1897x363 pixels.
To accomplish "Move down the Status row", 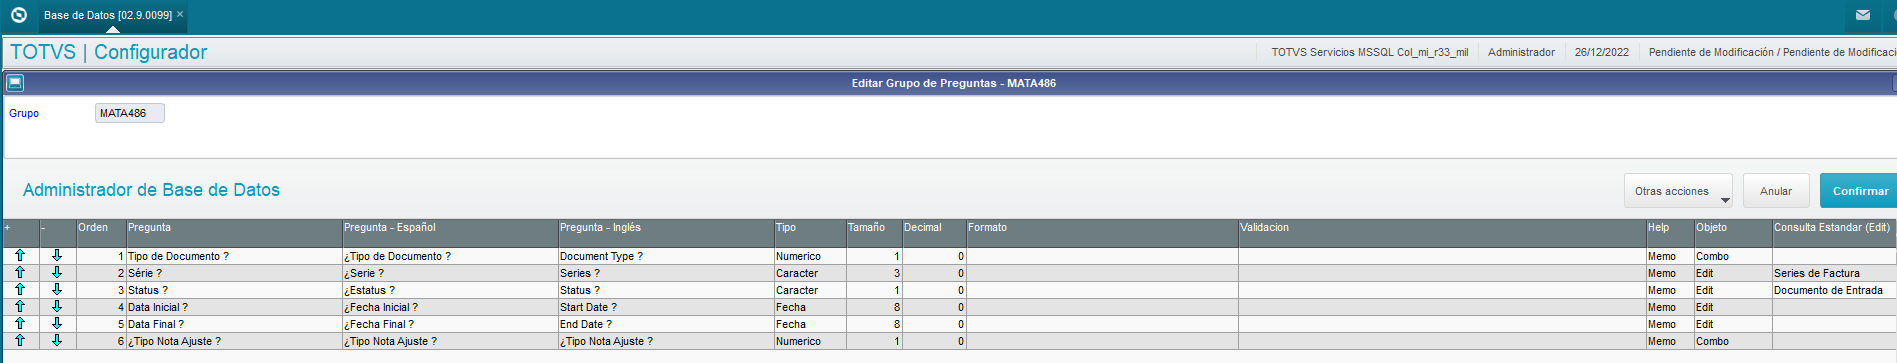I will point(57,290).
